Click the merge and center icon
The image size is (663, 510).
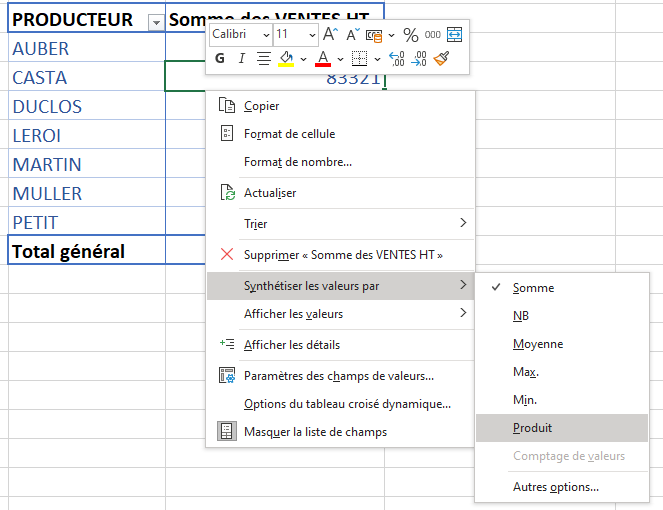[x=455, y=34]
